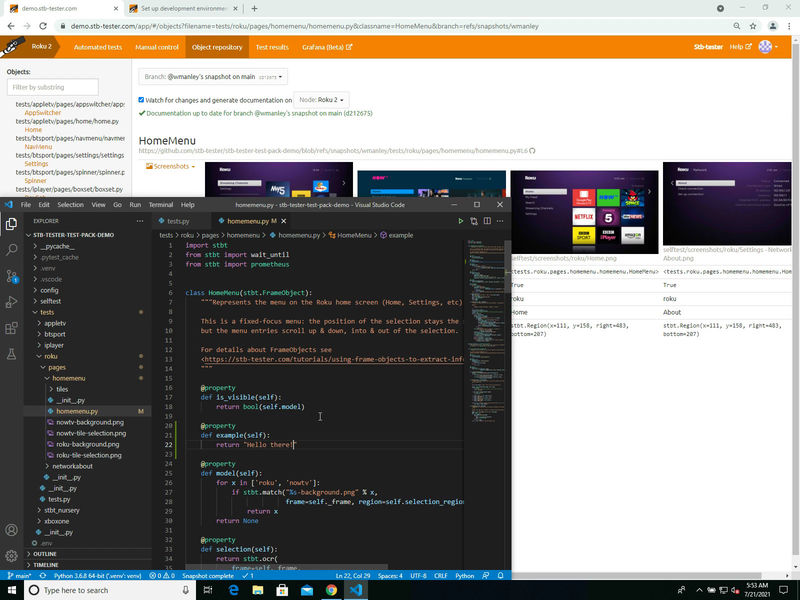
Task: Run Python file with the play icon
Action: click(x=460, y=220)
